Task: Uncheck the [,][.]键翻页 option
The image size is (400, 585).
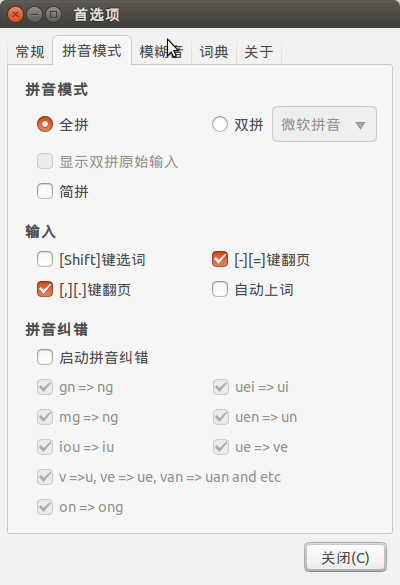Action: [45, 290]
